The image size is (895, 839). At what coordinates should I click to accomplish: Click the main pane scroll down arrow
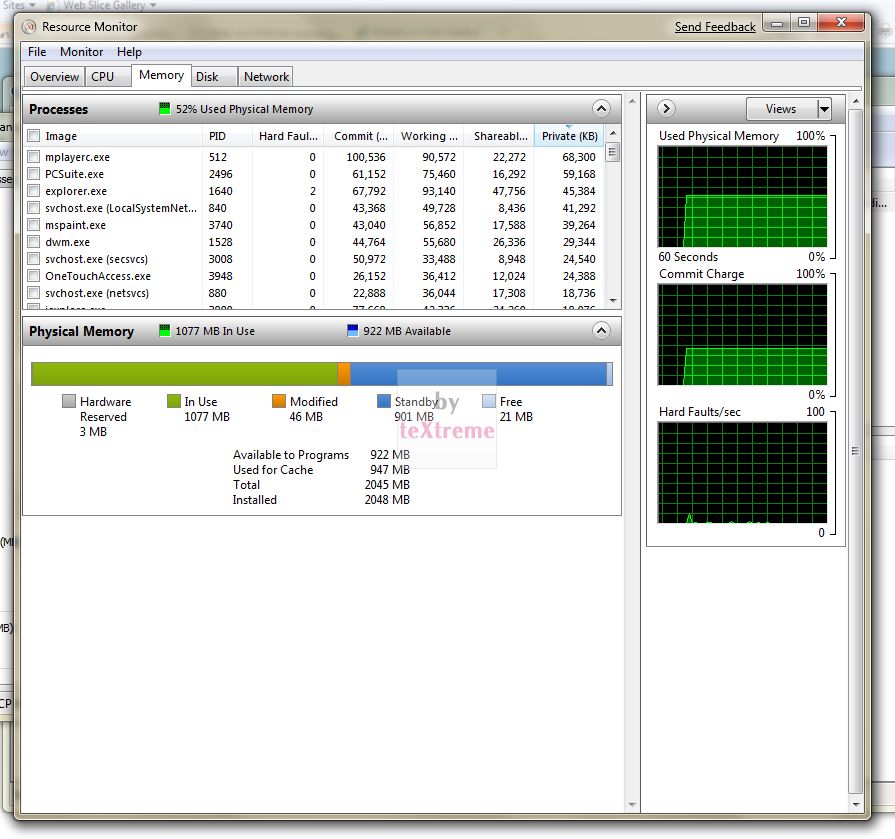pos(632,804)
